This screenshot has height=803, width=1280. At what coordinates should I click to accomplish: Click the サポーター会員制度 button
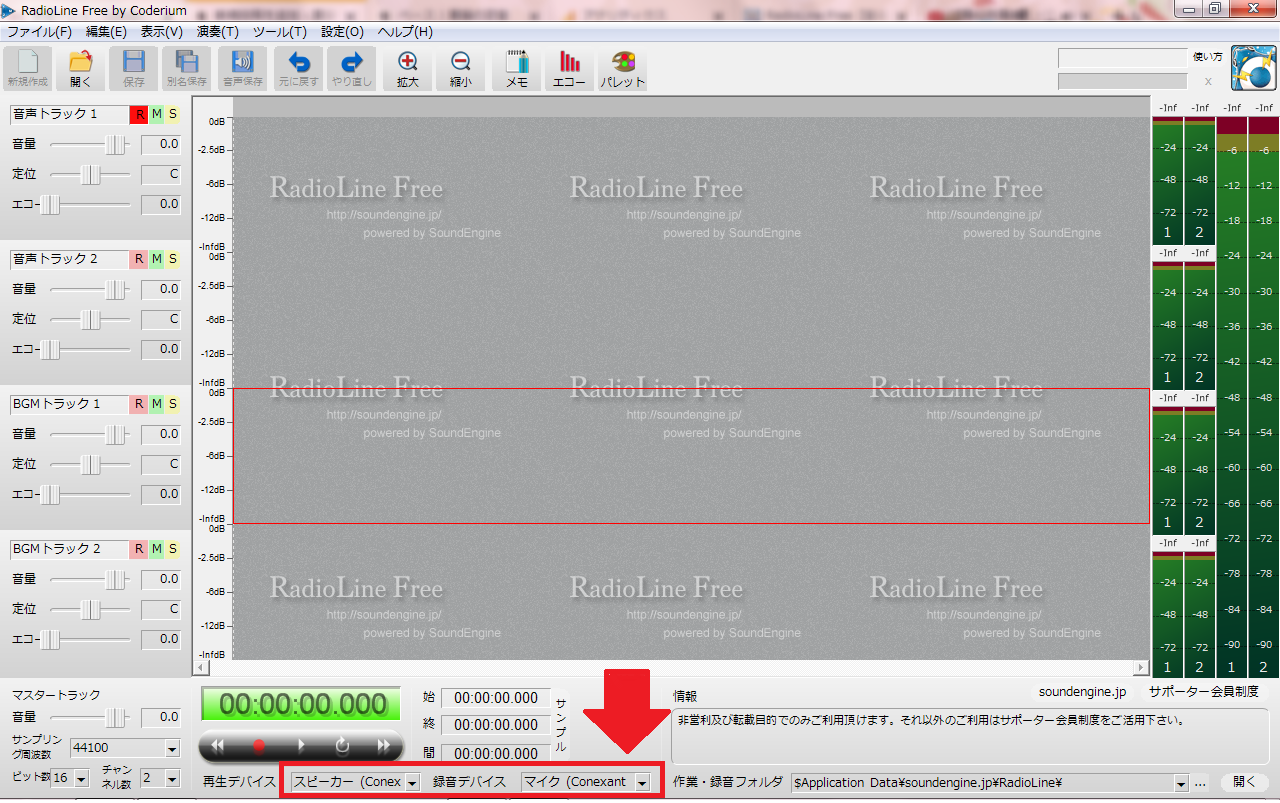[x=1204, y=691]
